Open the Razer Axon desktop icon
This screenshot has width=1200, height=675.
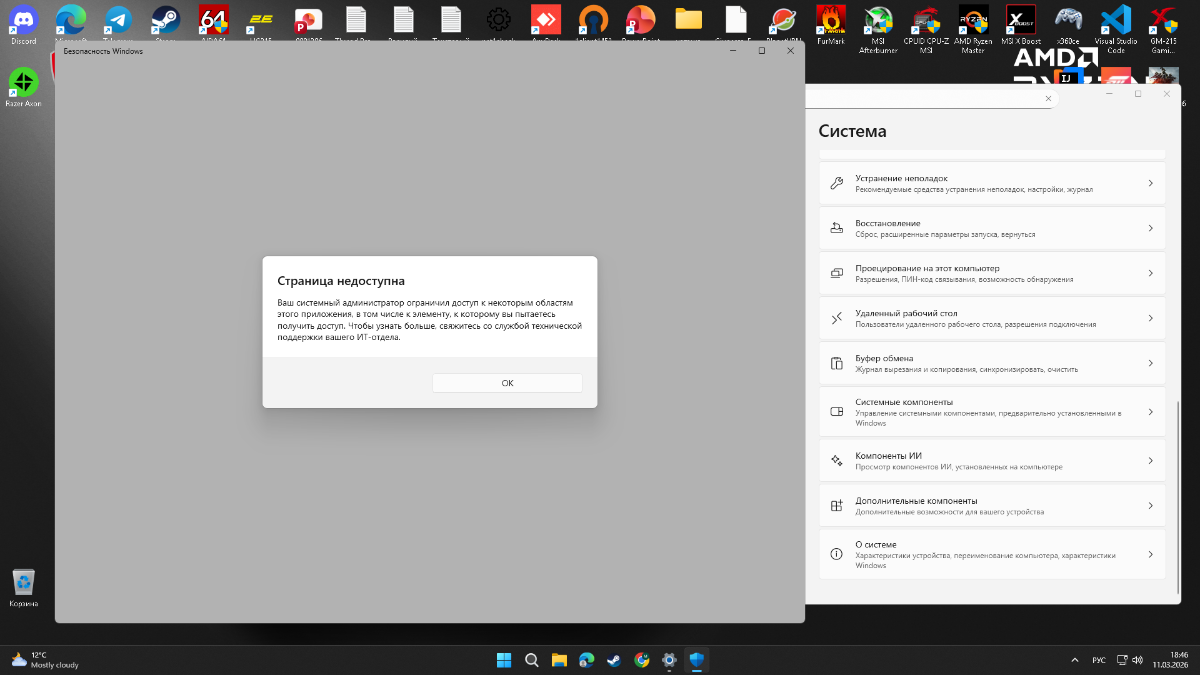tap(24, 84)
